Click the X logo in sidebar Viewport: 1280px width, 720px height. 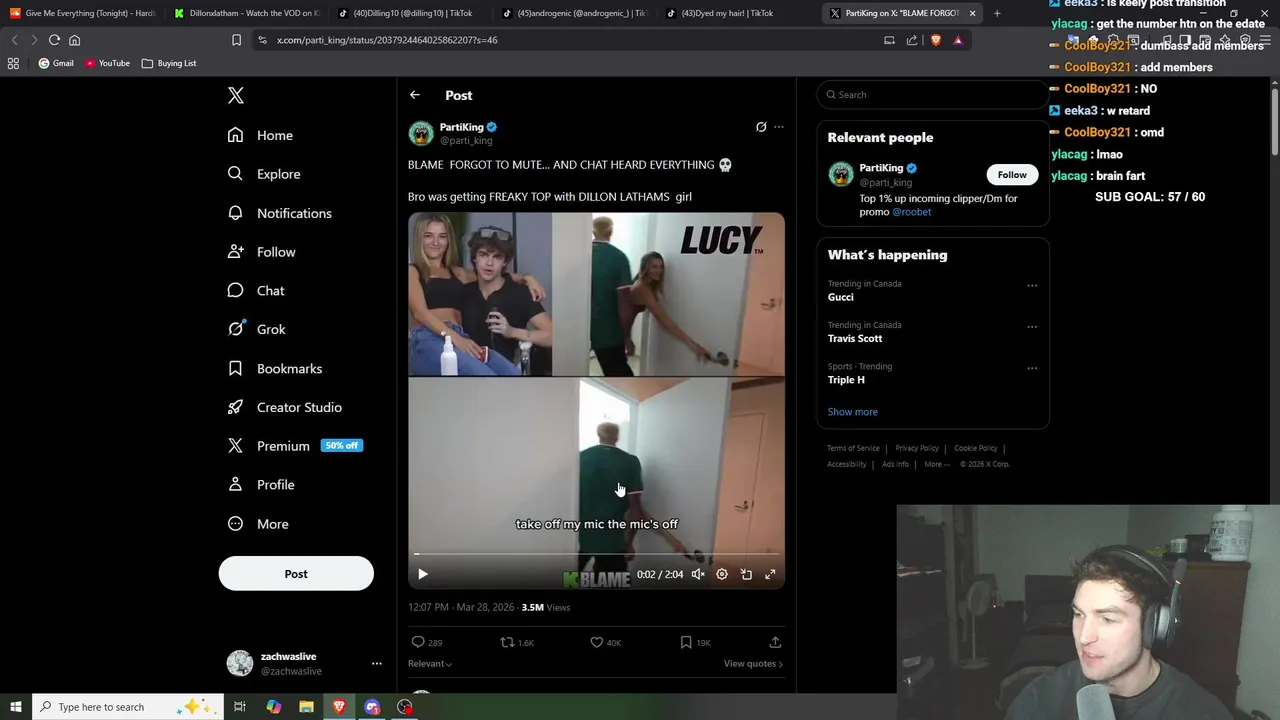(x=235, y=95)
